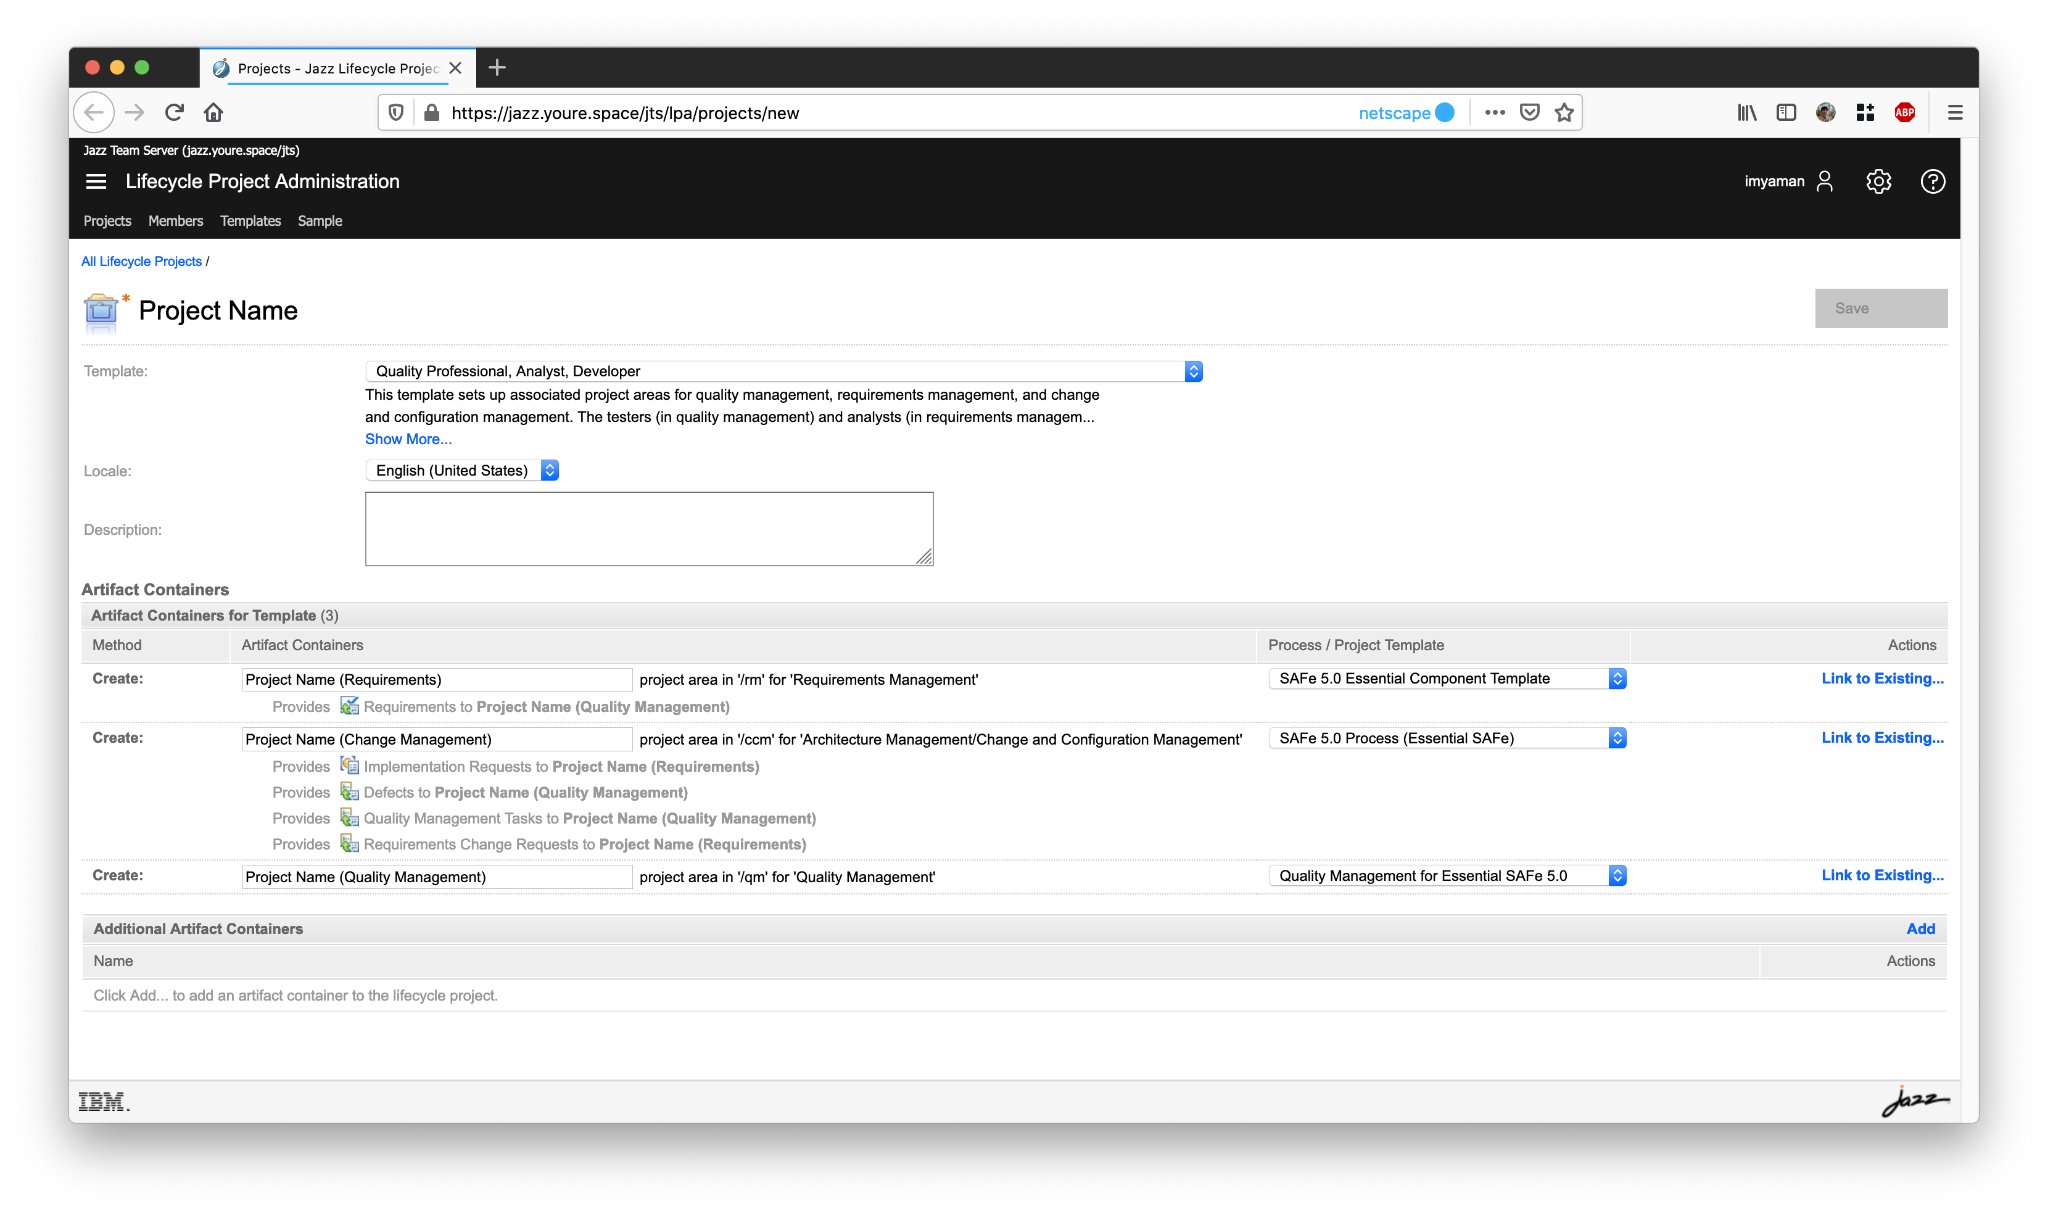This screenshot has width=2048, height=1214.
Task: Open the help question mark menu
Action: pos(1932,181)
